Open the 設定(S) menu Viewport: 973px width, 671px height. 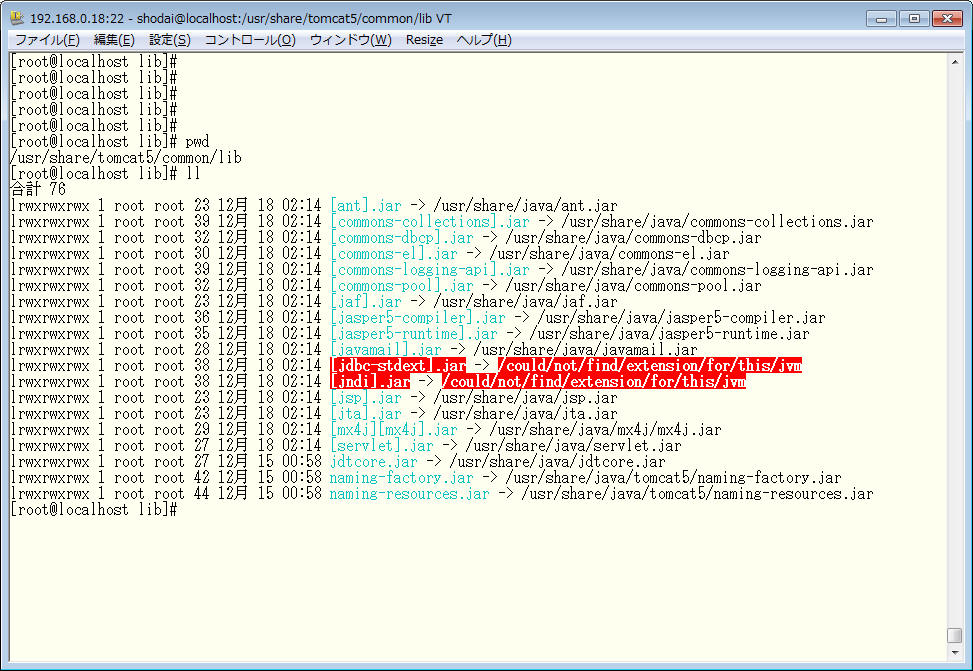pos(170,40)
